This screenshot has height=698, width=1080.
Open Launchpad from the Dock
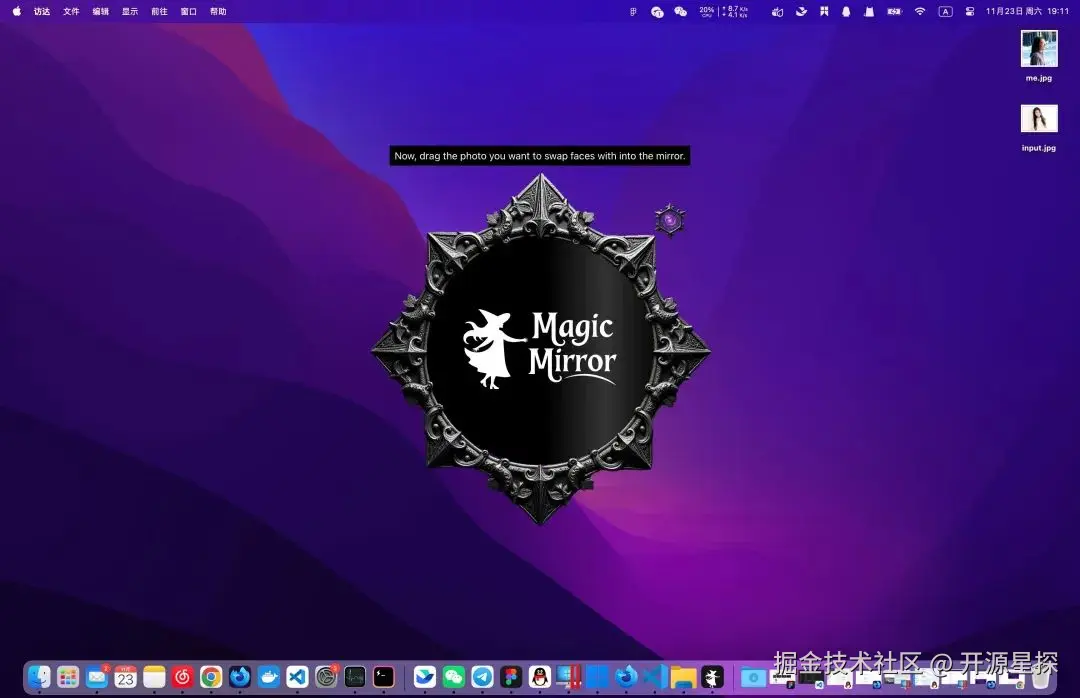68,677
